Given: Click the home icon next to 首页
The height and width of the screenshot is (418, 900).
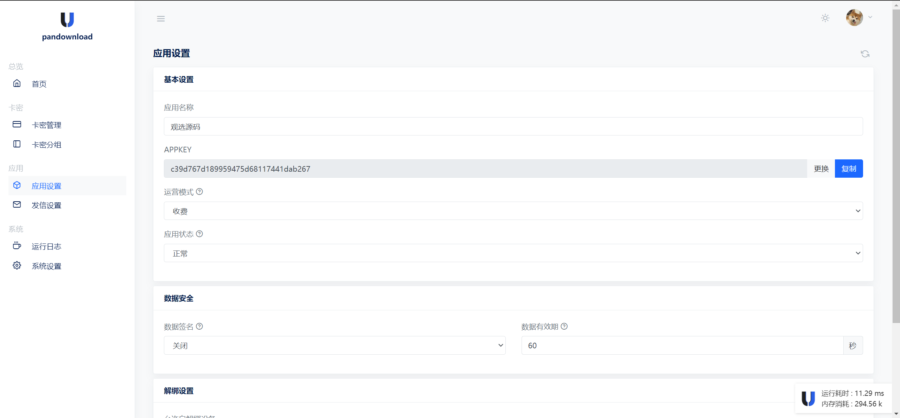Looking at the screenshot, I should [17, 83].
